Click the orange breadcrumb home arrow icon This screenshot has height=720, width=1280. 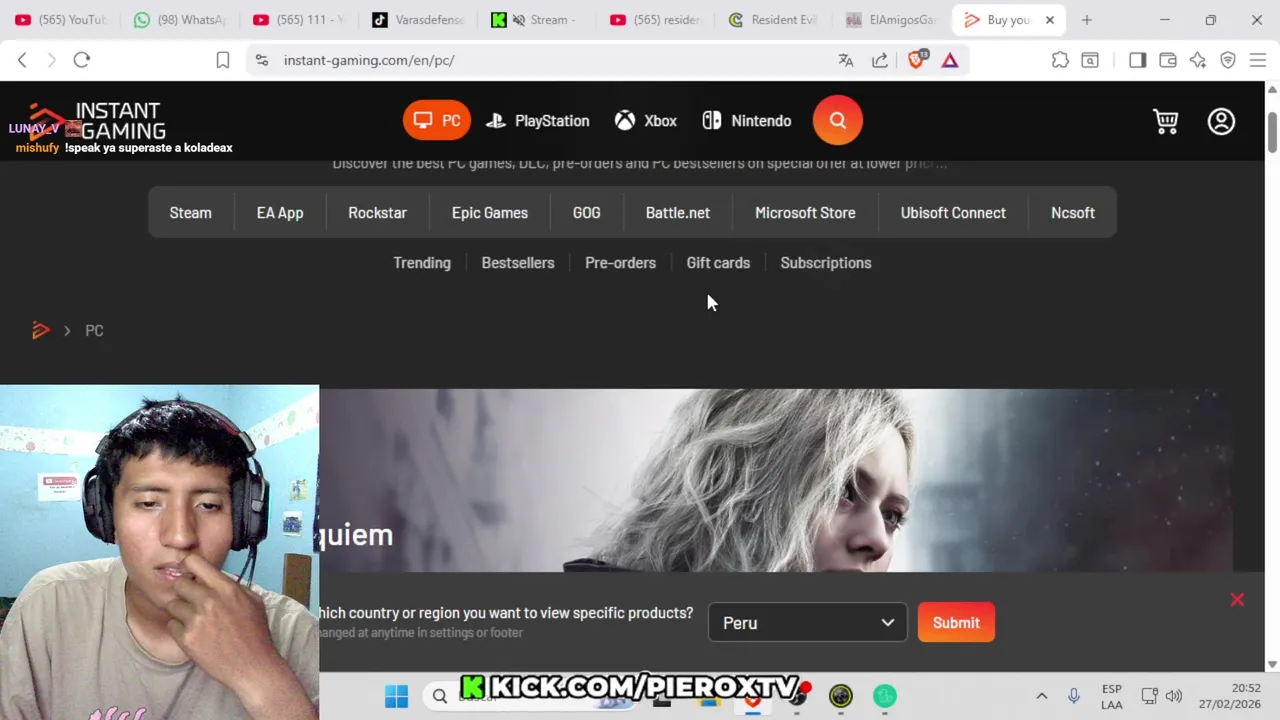pos(41,330)
